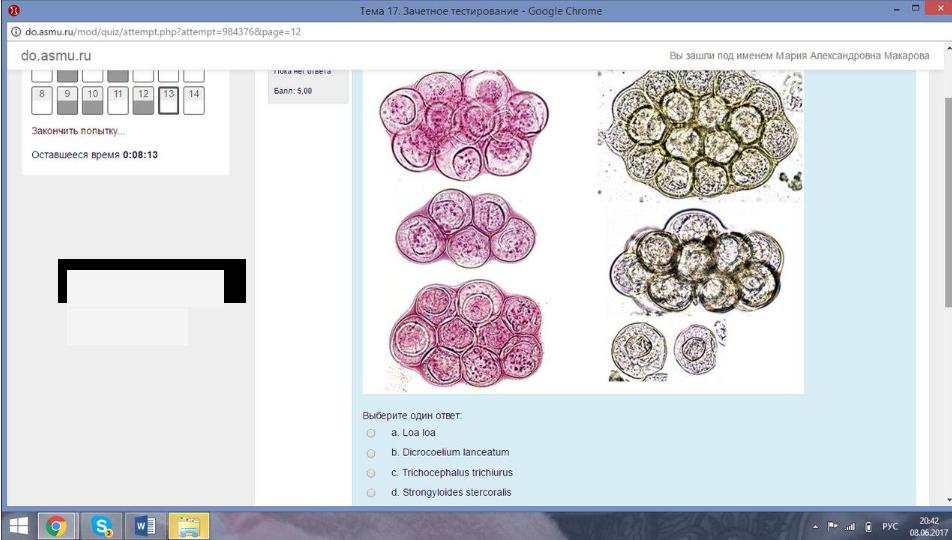Click the Балл: 5,00 text
Screen dimensions: 952x540
tap(293, 91)
